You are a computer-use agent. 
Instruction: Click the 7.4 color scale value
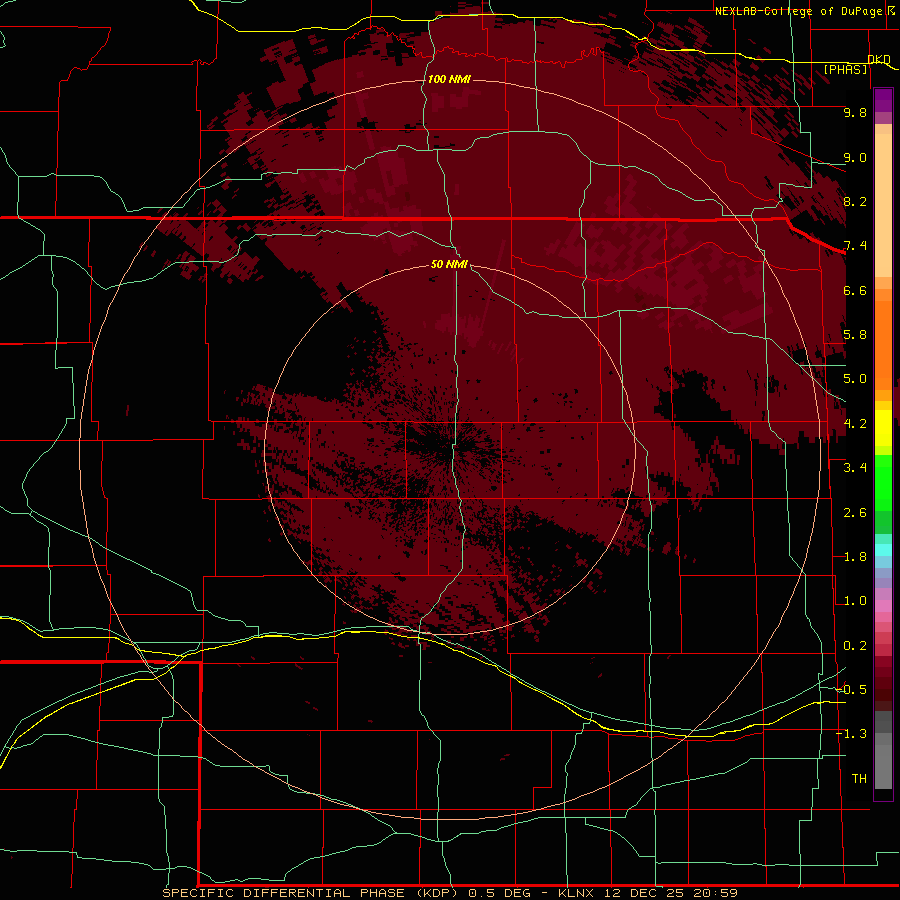click(x=855, y=246)
